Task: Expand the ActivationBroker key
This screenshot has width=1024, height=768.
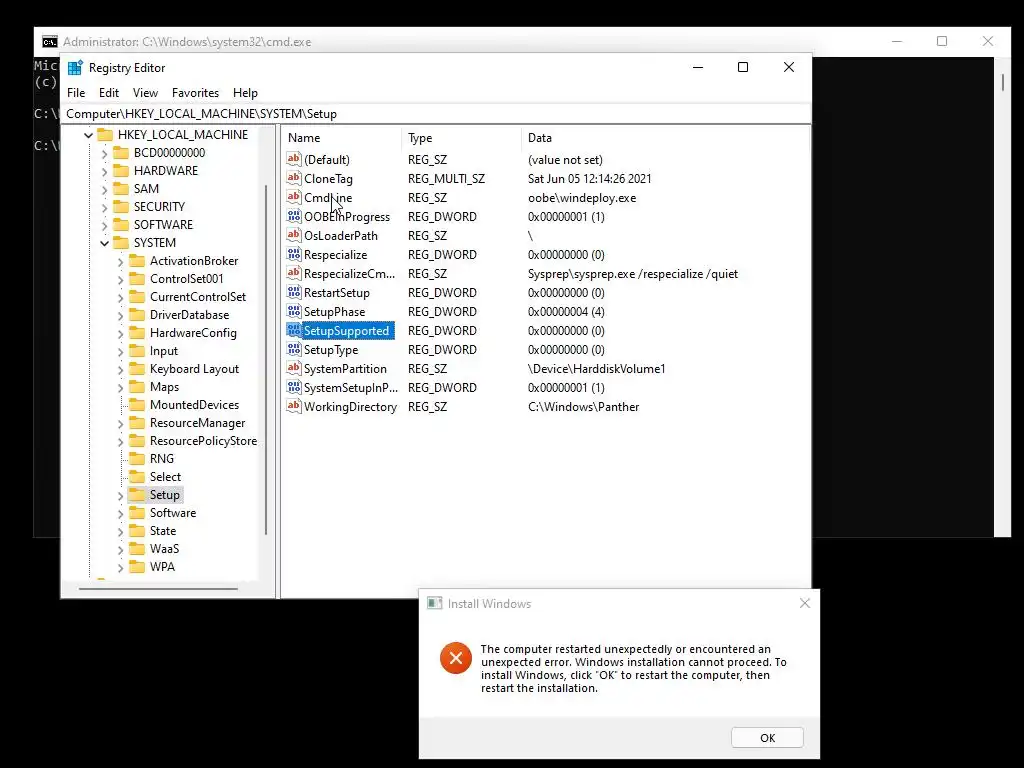Action: pyautogui.click(x=120, y=261)
